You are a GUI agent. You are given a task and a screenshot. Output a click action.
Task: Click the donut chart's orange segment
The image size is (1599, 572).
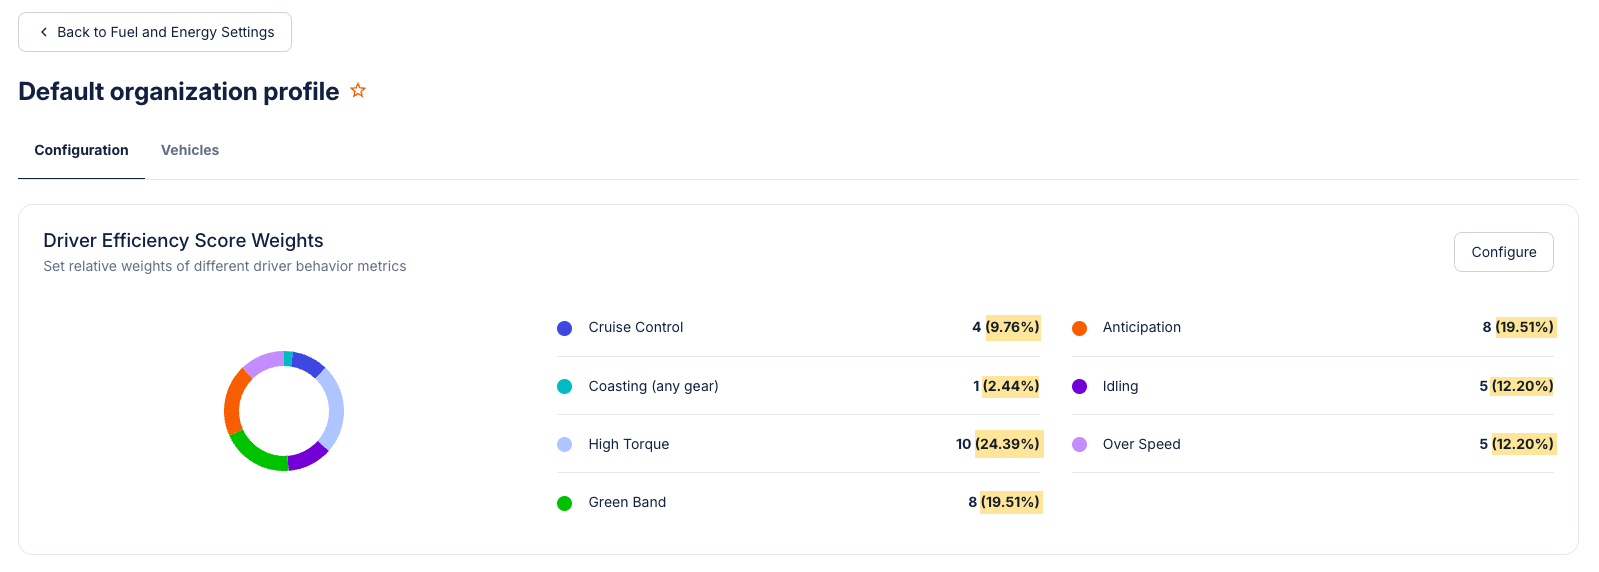point(233,400)
